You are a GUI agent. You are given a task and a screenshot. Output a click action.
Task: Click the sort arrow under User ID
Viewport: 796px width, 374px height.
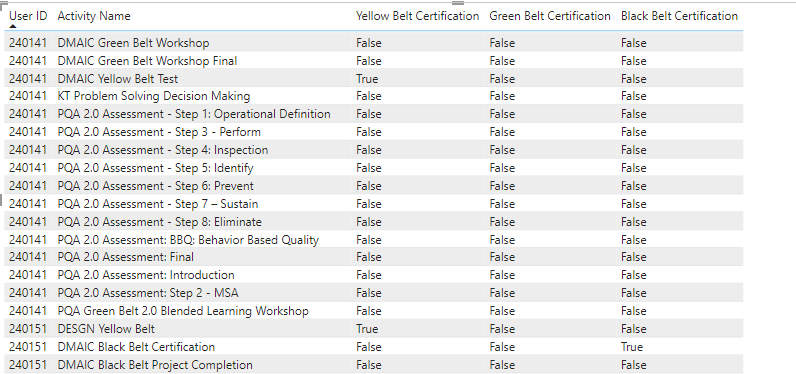[13, 26]
